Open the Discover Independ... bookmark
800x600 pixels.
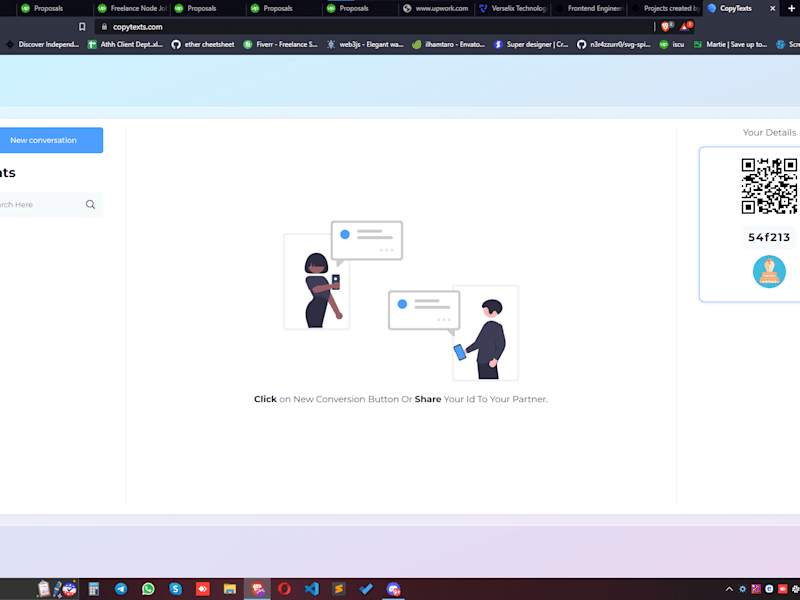pos(43,44)
